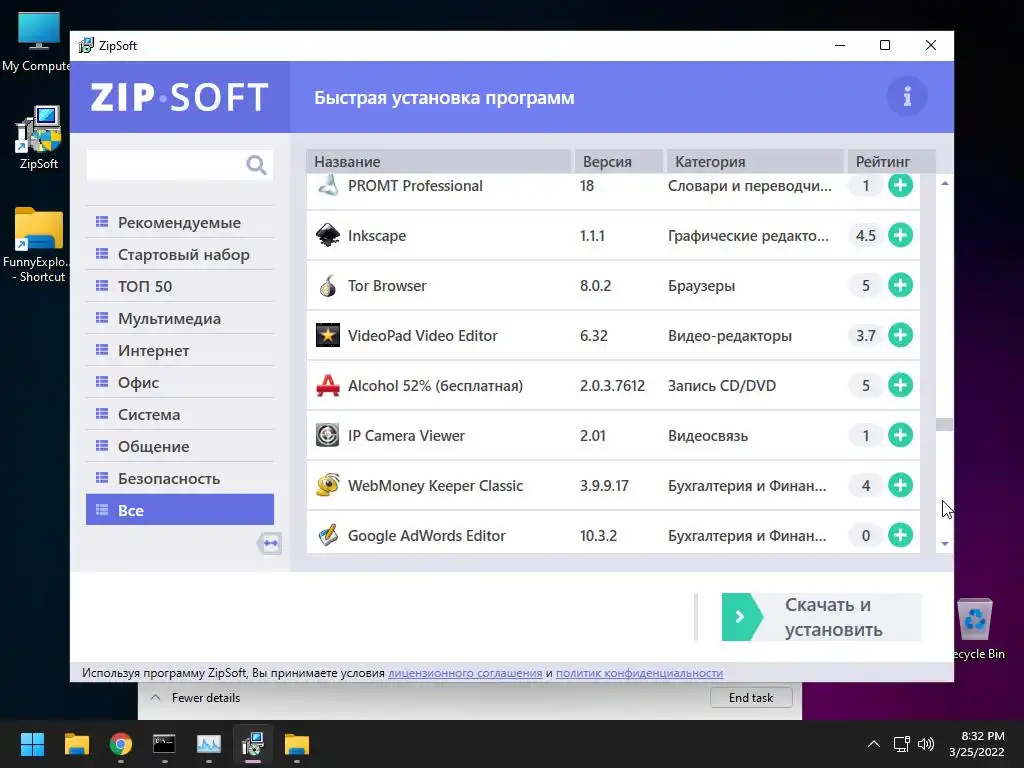Select the Tor Browser row name
The width and height of the screenshot is (1024, 768).
coord(387,285)
